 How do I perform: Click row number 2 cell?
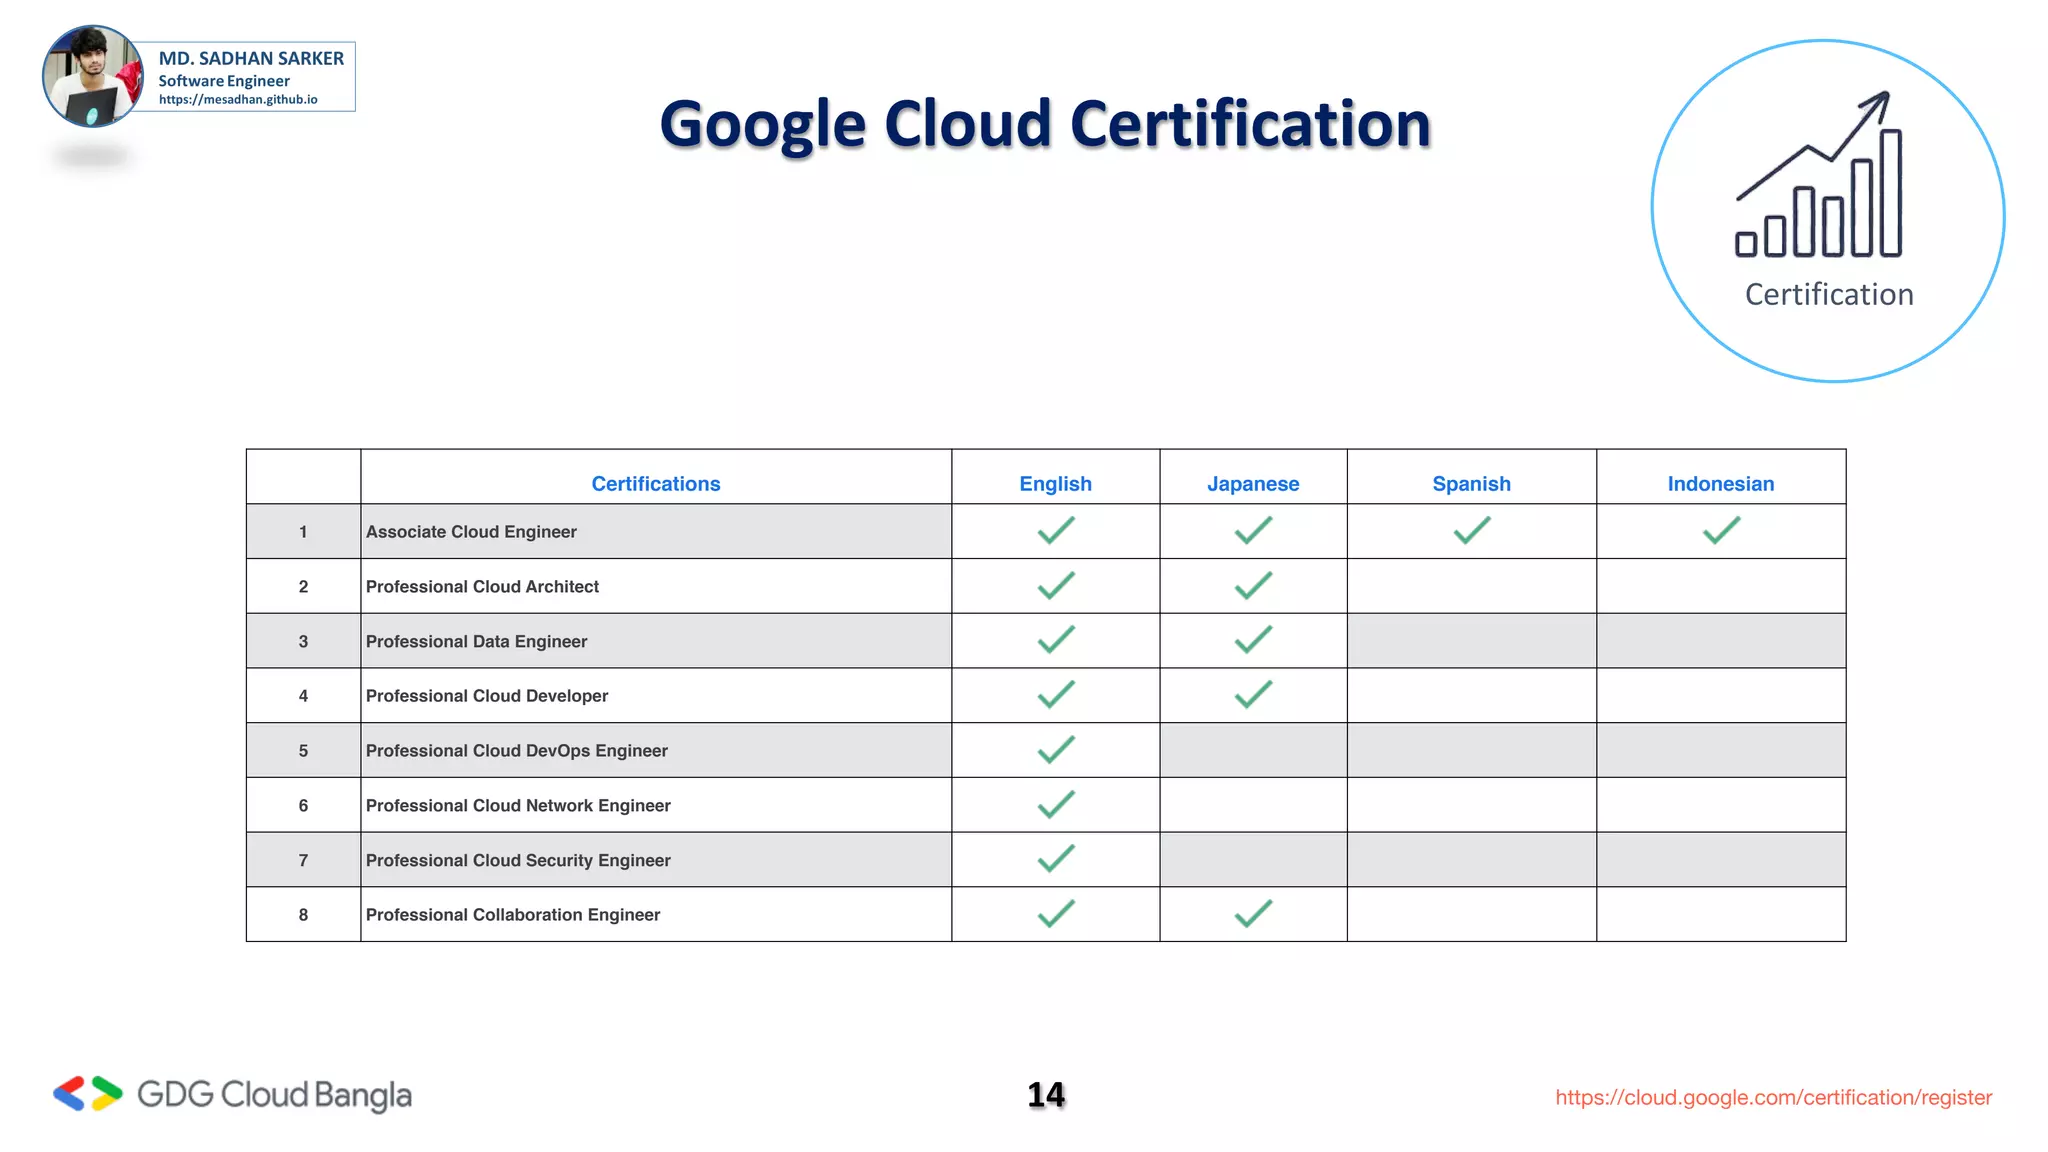[303, 587]
